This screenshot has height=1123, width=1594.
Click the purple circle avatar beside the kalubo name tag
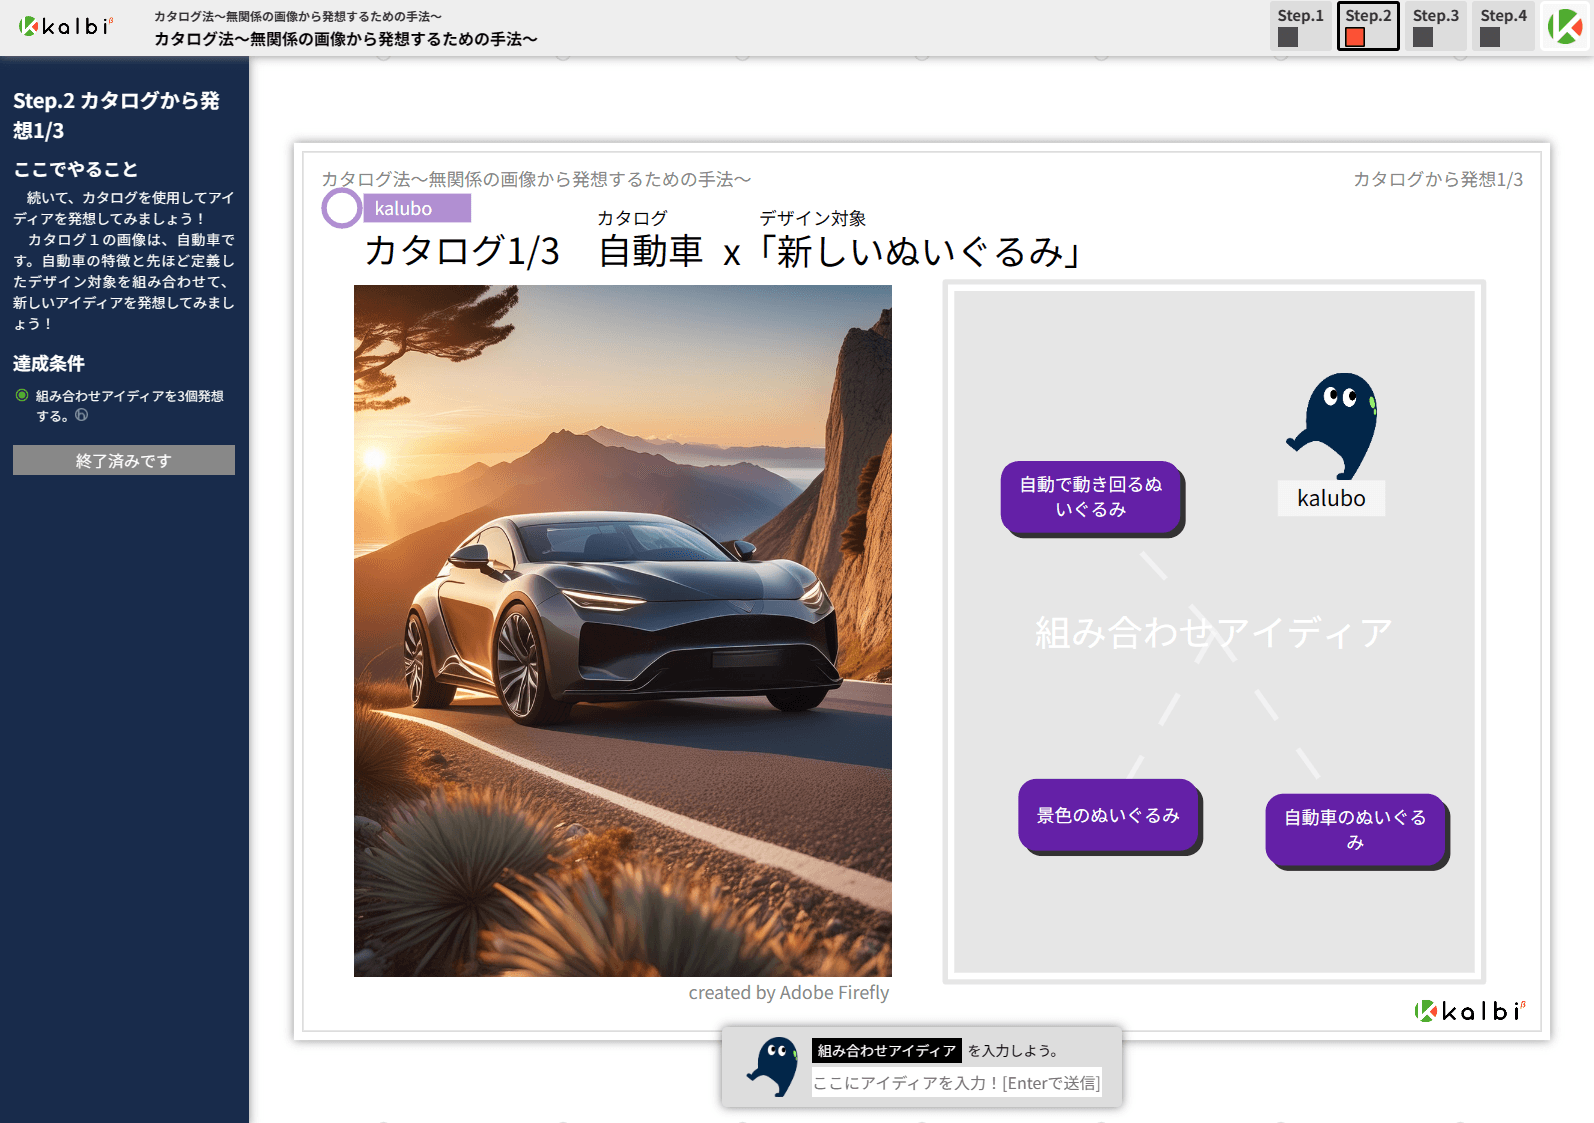(x=341, y=208)
